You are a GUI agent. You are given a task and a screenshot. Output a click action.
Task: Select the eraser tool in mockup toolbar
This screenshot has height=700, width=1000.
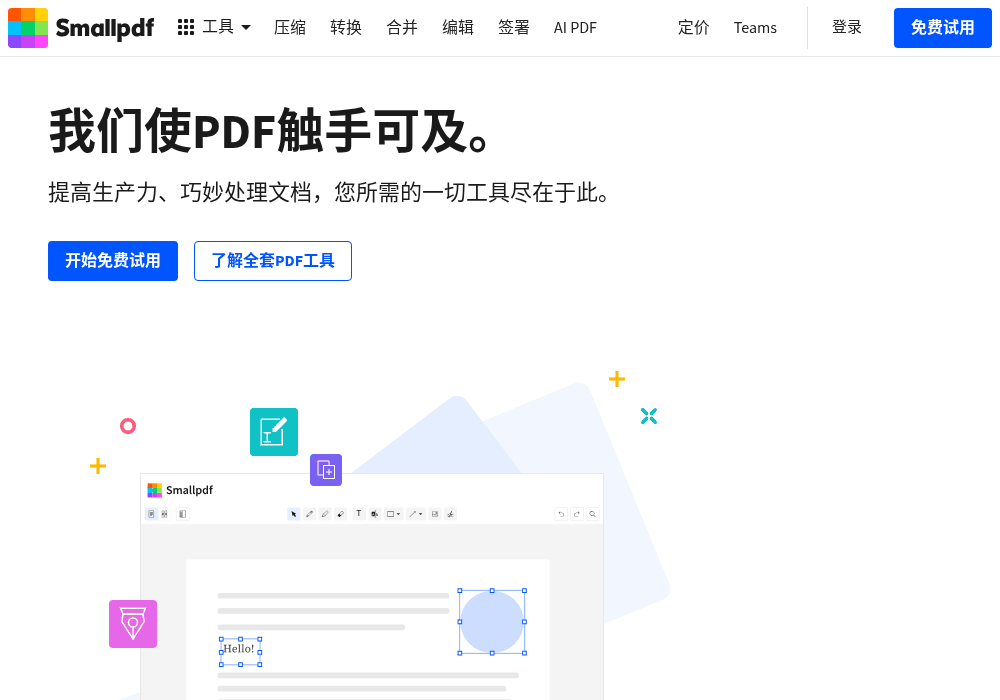[341, 514]
